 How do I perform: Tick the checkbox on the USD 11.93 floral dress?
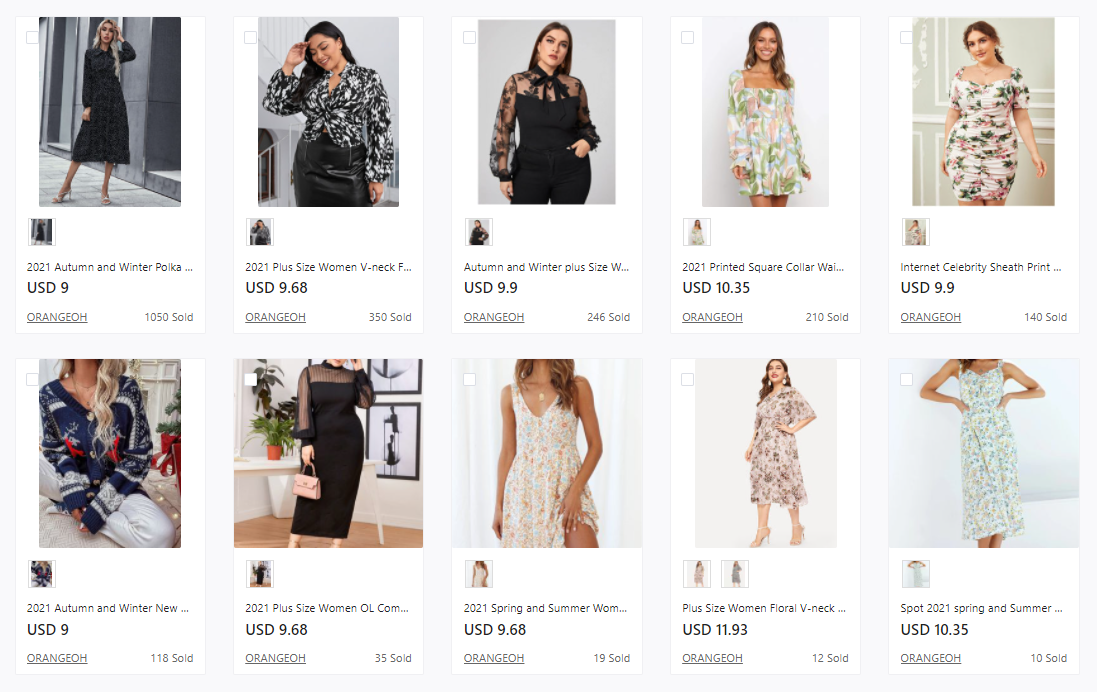[687, 379]
